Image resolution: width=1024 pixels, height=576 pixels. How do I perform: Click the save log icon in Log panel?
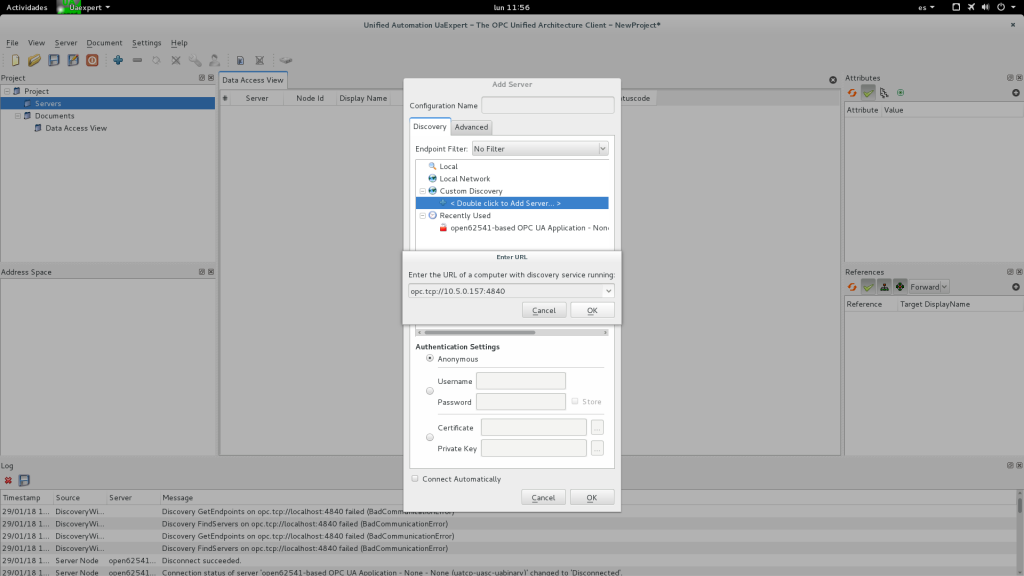click(x=24, y=480)
